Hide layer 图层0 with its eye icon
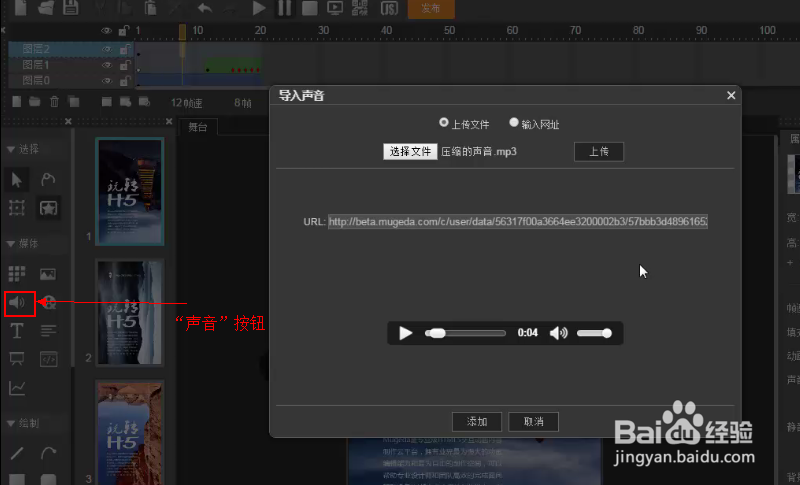 (106, 81)
